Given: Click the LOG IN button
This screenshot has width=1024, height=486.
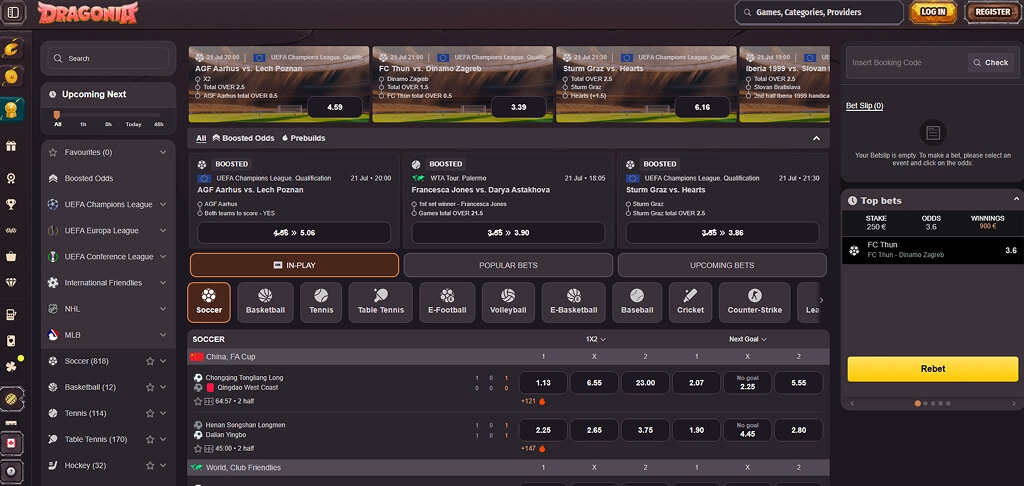Looking at the screenshot, I should [933, 12].
